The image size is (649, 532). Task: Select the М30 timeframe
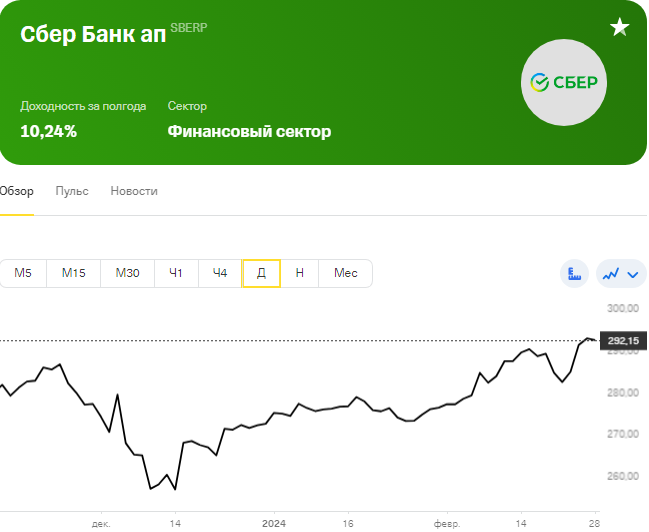127,273
